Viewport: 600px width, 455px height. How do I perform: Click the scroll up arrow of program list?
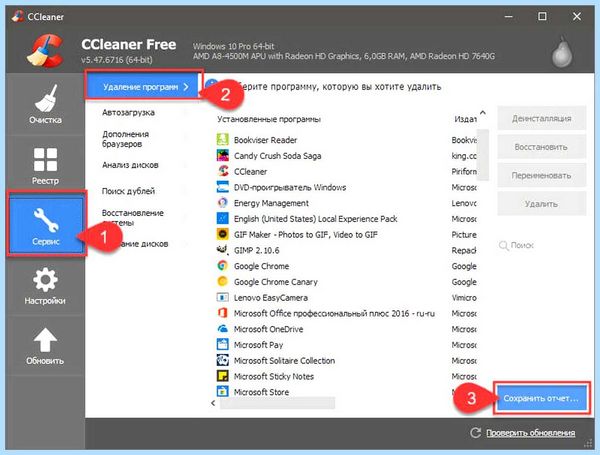coord(483,113)
